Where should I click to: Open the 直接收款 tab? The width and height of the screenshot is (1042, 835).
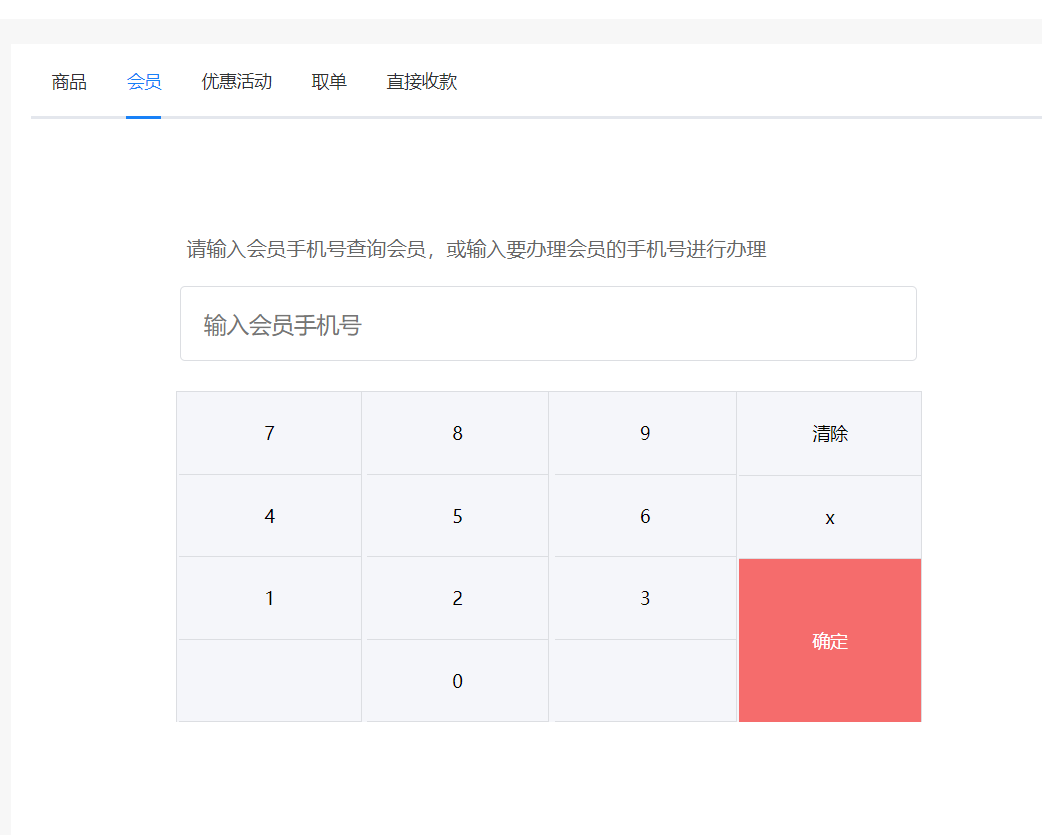tap(421, 82)
